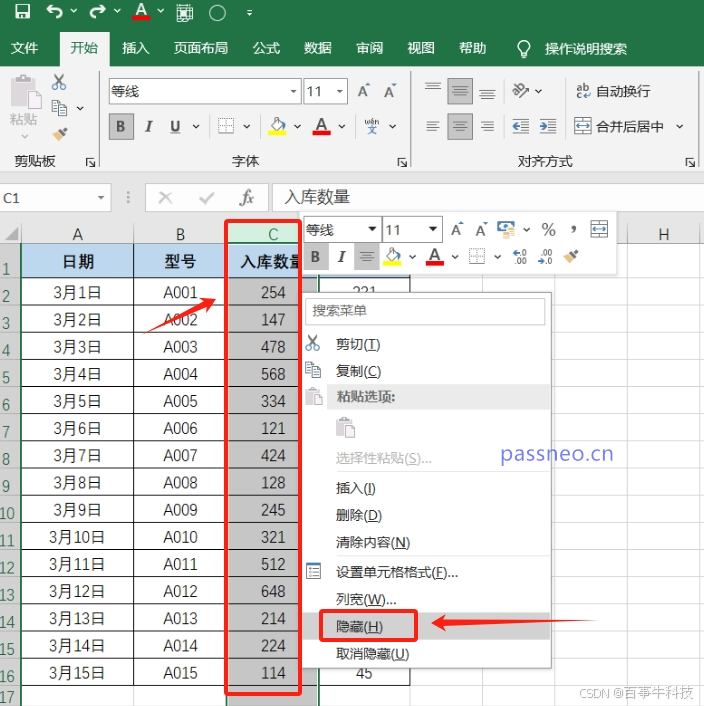Click the Save icon in quick access toolbar
This screenshot has width=704, height=706.
tap(22, 11)
